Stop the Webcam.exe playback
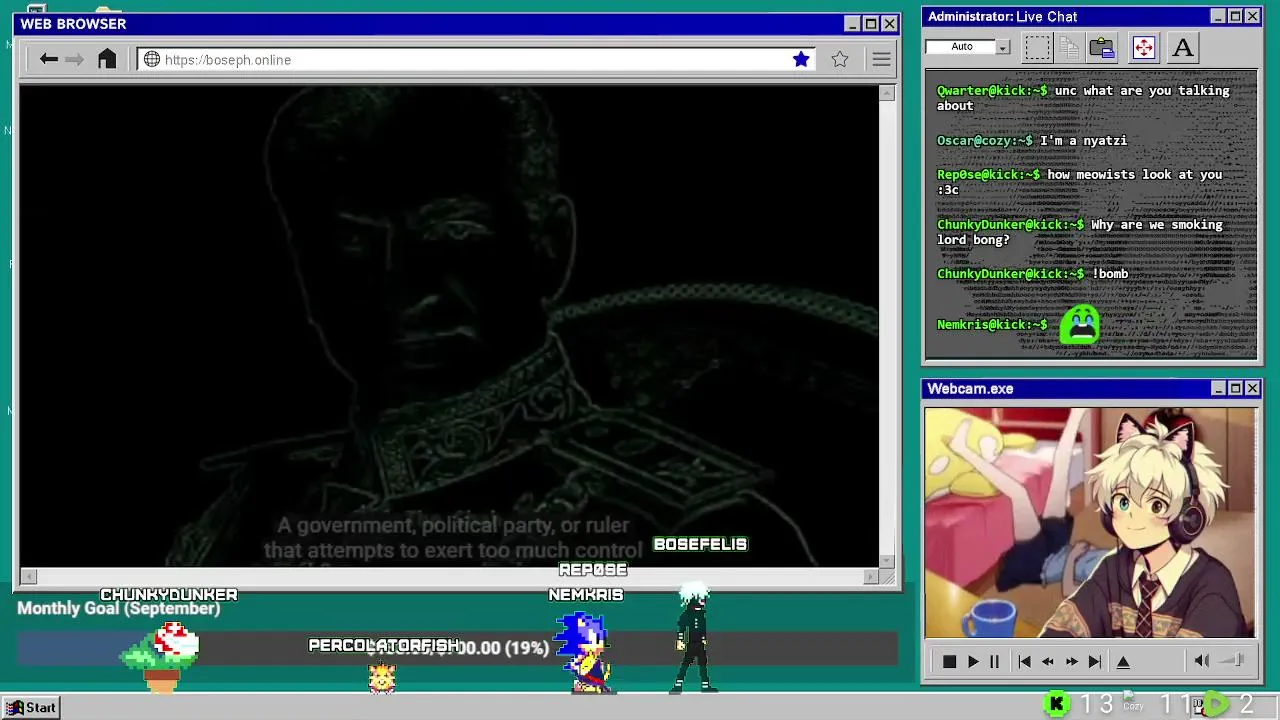The width and height of the screenshot is (1280, 720). point(950,661)
